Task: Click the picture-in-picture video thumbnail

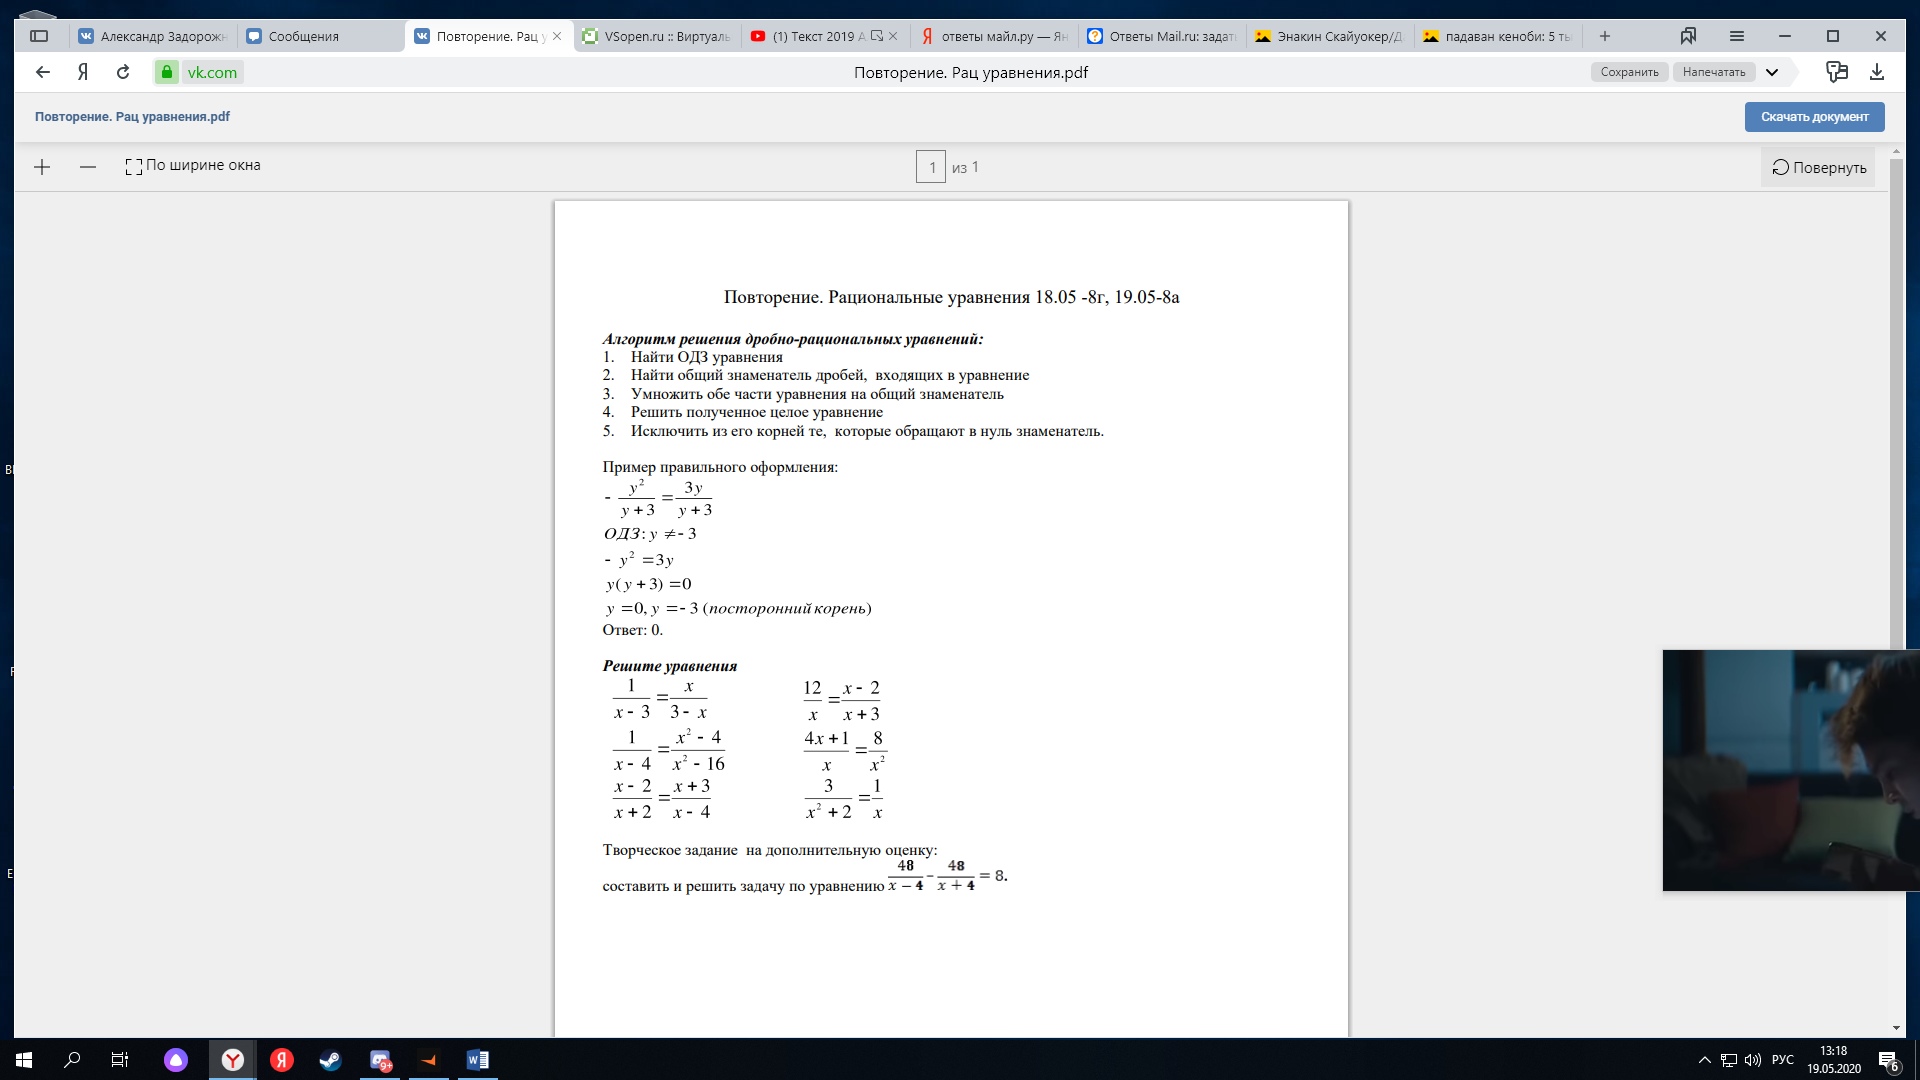Action: [x=1791, y=770]
